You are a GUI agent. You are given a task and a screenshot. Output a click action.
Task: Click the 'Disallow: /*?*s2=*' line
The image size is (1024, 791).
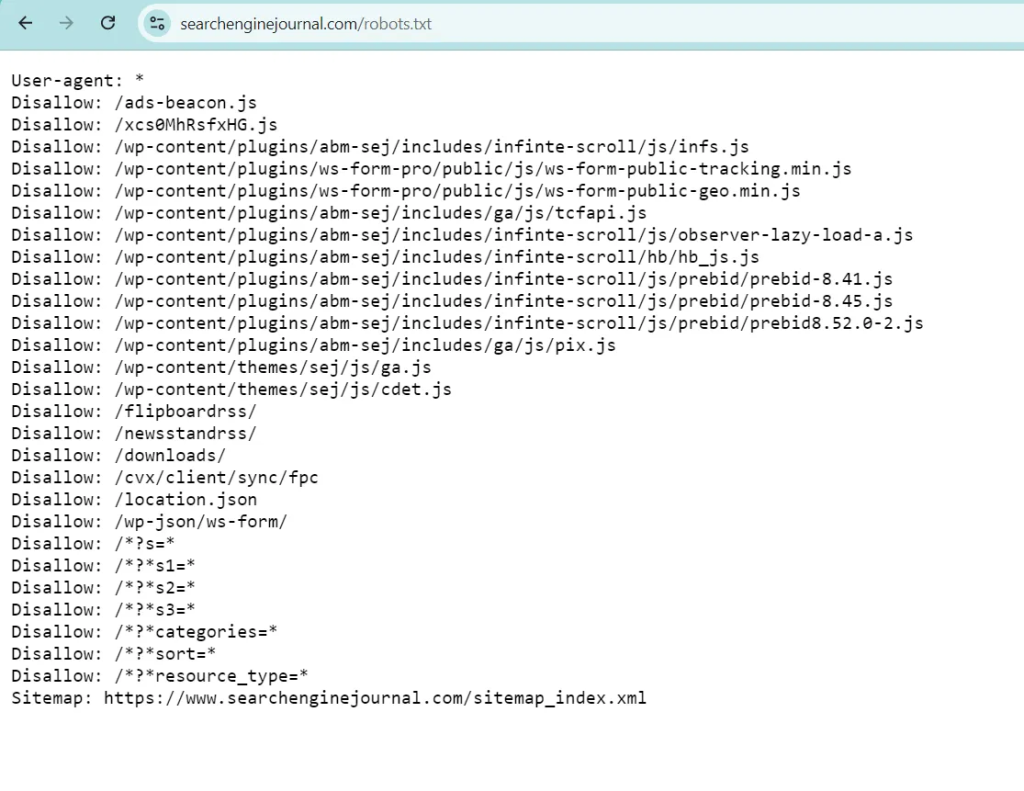[103, 588]
